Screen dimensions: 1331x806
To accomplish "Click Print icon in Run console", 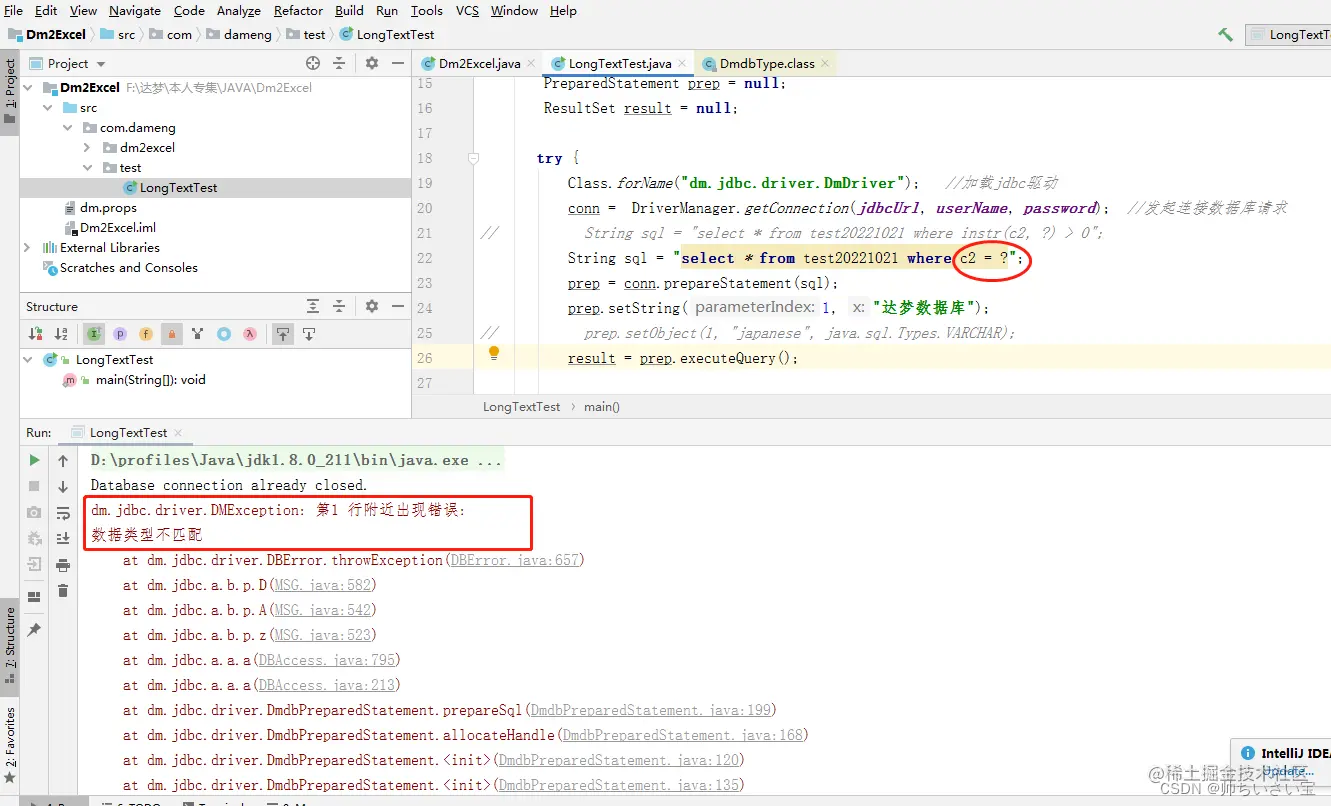I will coord(63,565).
